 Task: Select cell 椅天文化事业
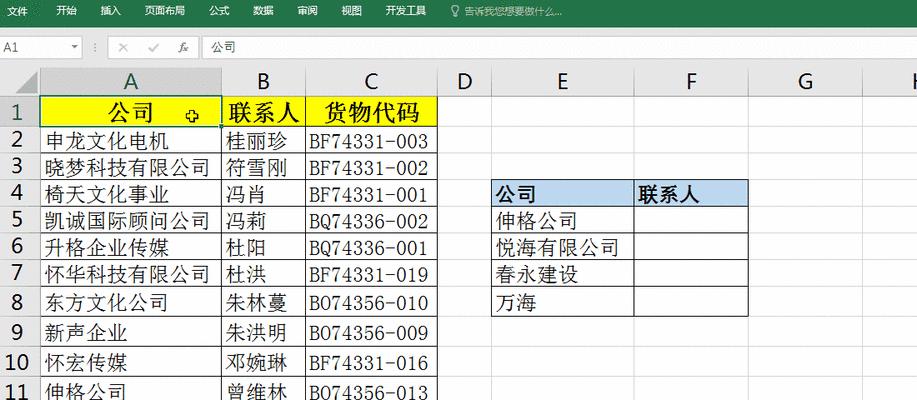point(131,194)
